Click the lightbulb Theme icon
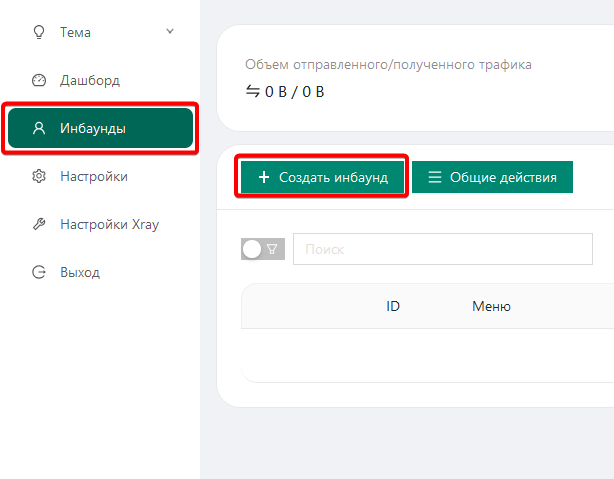The image size is (614, 479). coord(39,32)
